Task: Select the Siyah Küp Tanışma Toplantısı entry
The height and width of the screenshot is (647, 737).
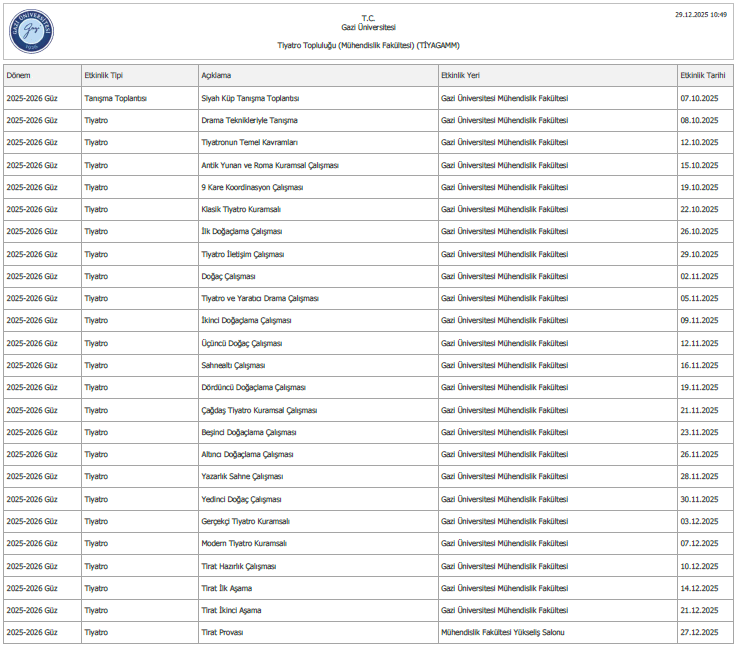Action: [250, 98]
